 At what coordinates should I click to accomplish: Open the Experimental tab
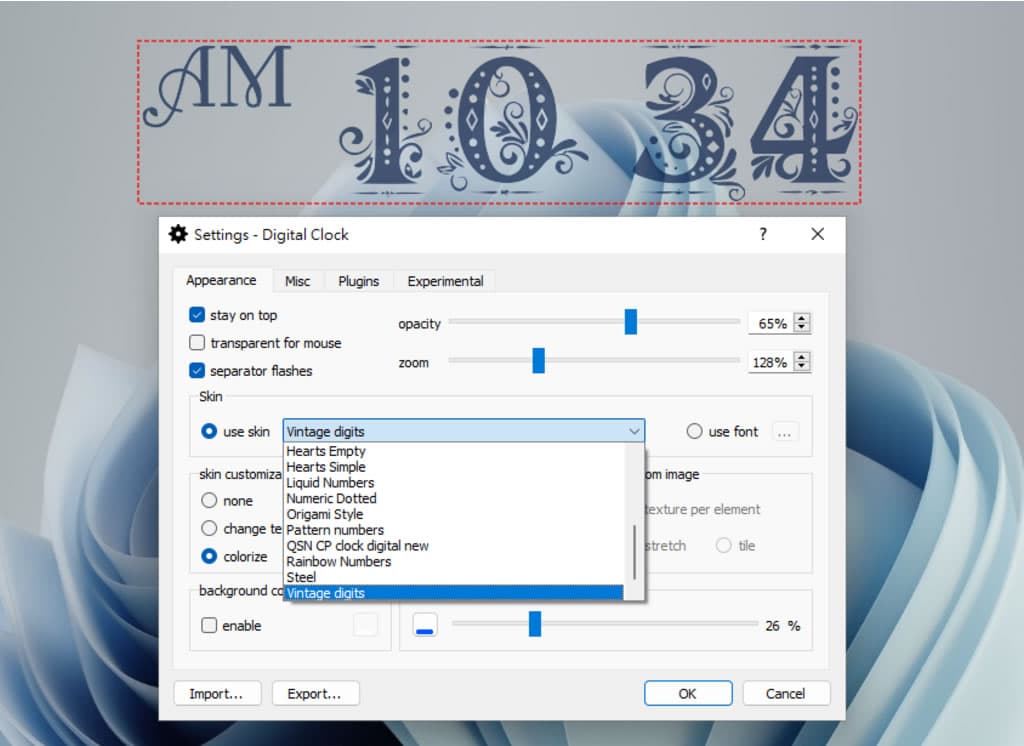445,281
